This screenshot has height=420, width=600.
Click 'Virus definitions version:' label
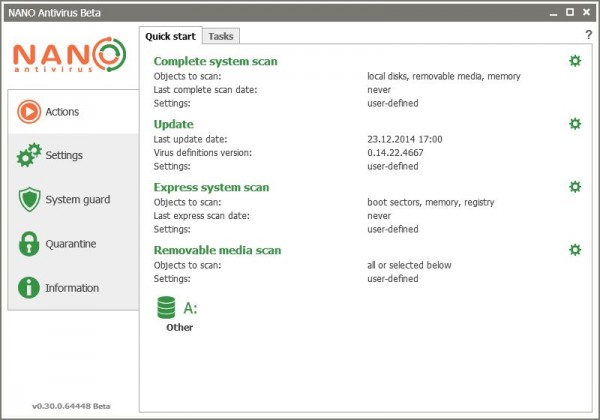pyautogui.click(x=203, y=153)
